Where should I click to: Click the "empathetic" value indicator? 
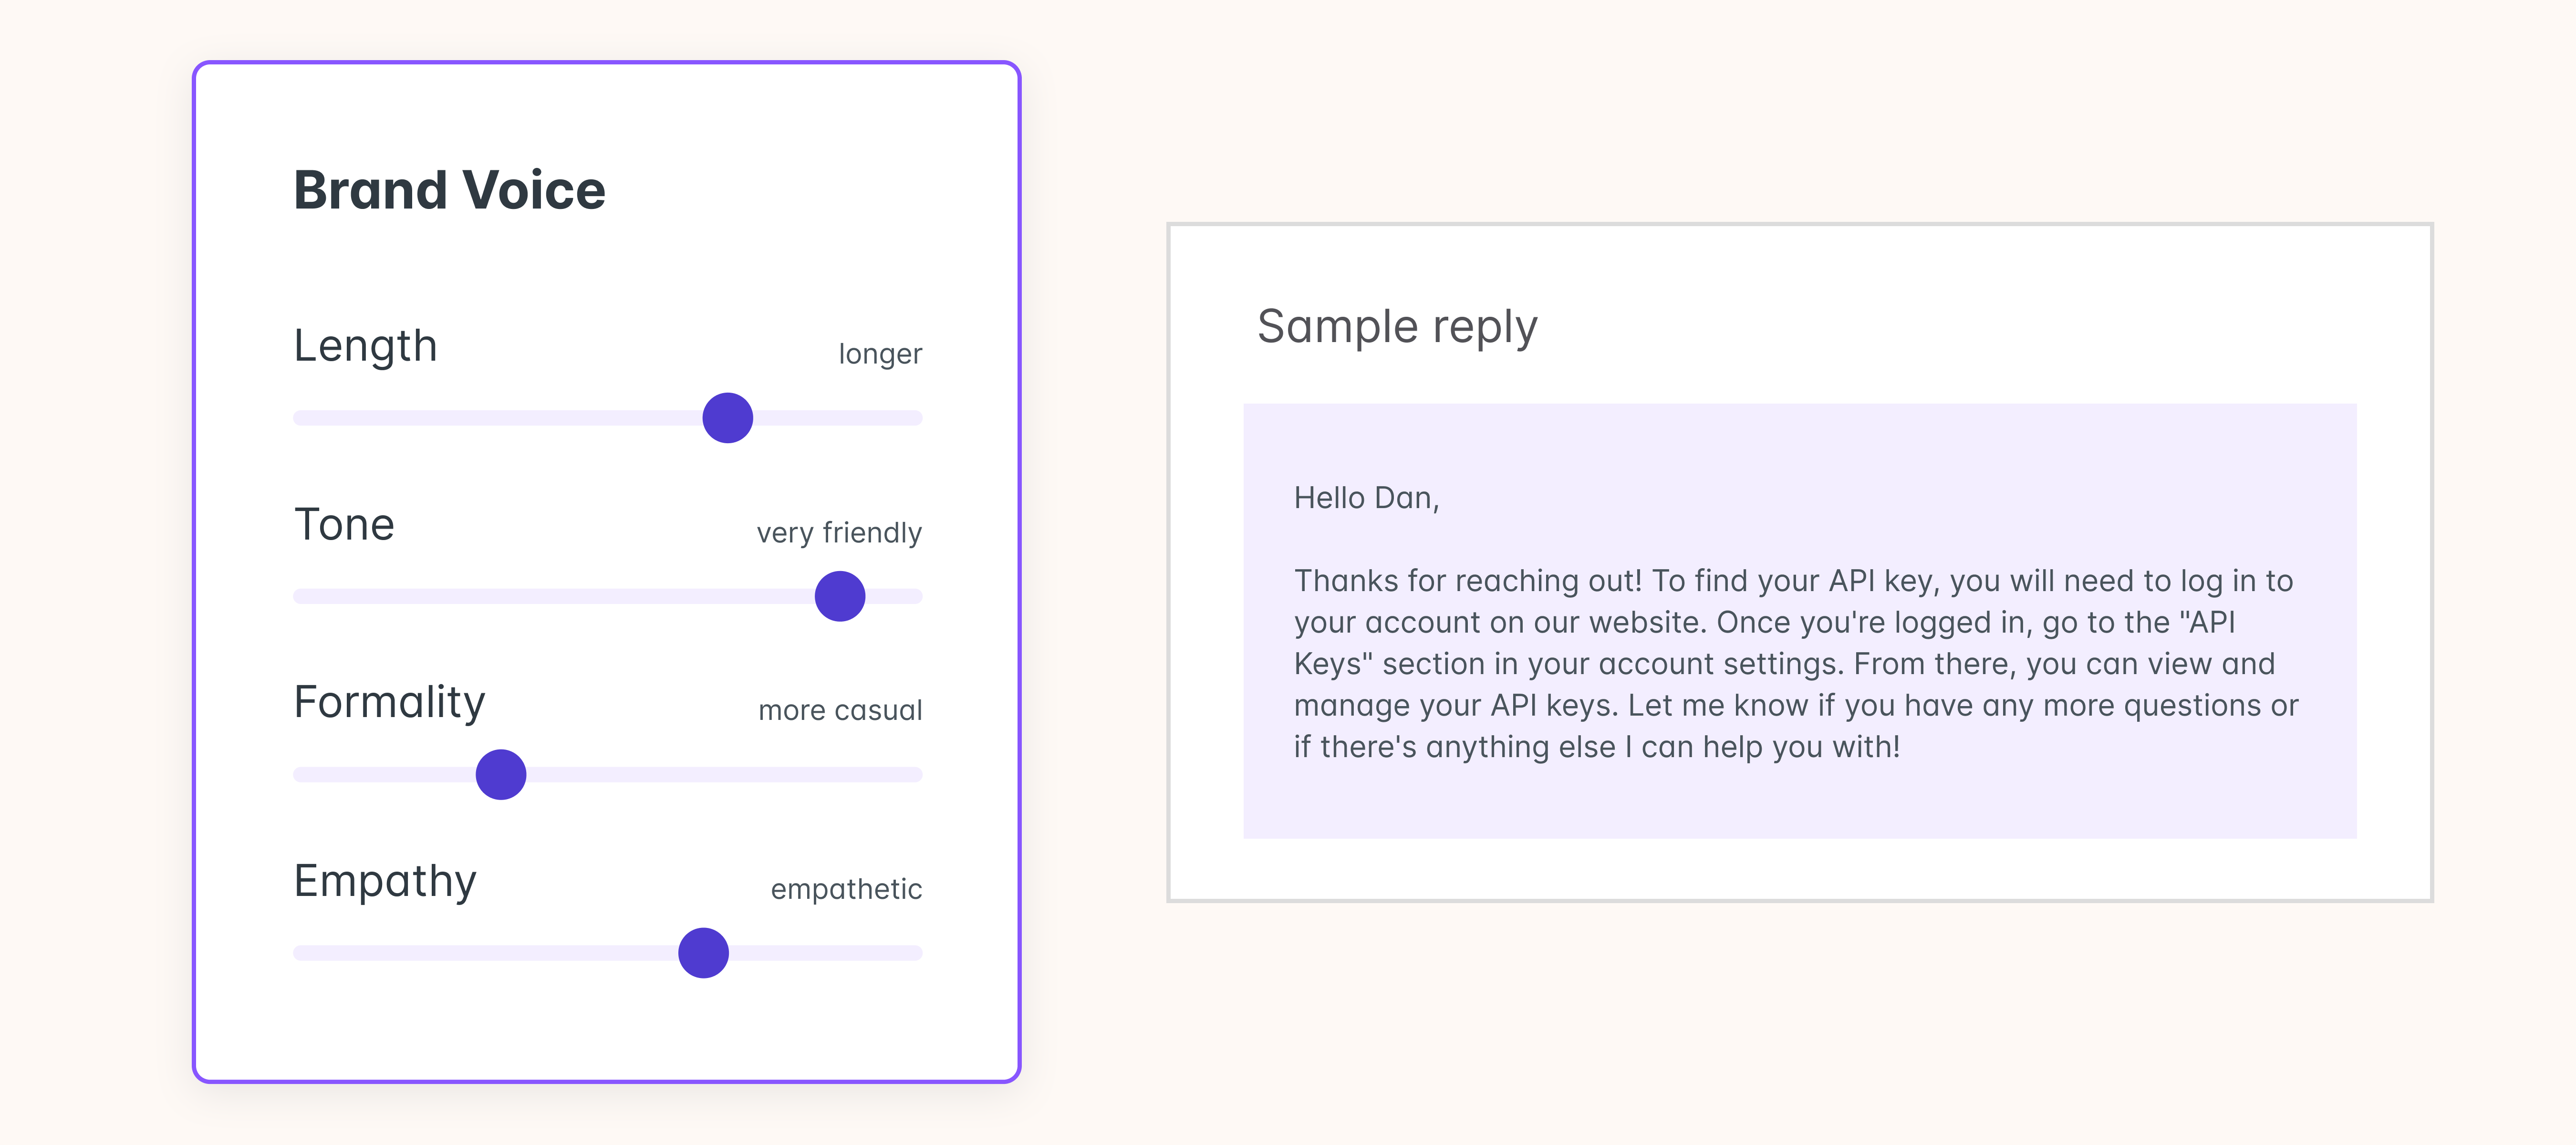pos(846,889)
